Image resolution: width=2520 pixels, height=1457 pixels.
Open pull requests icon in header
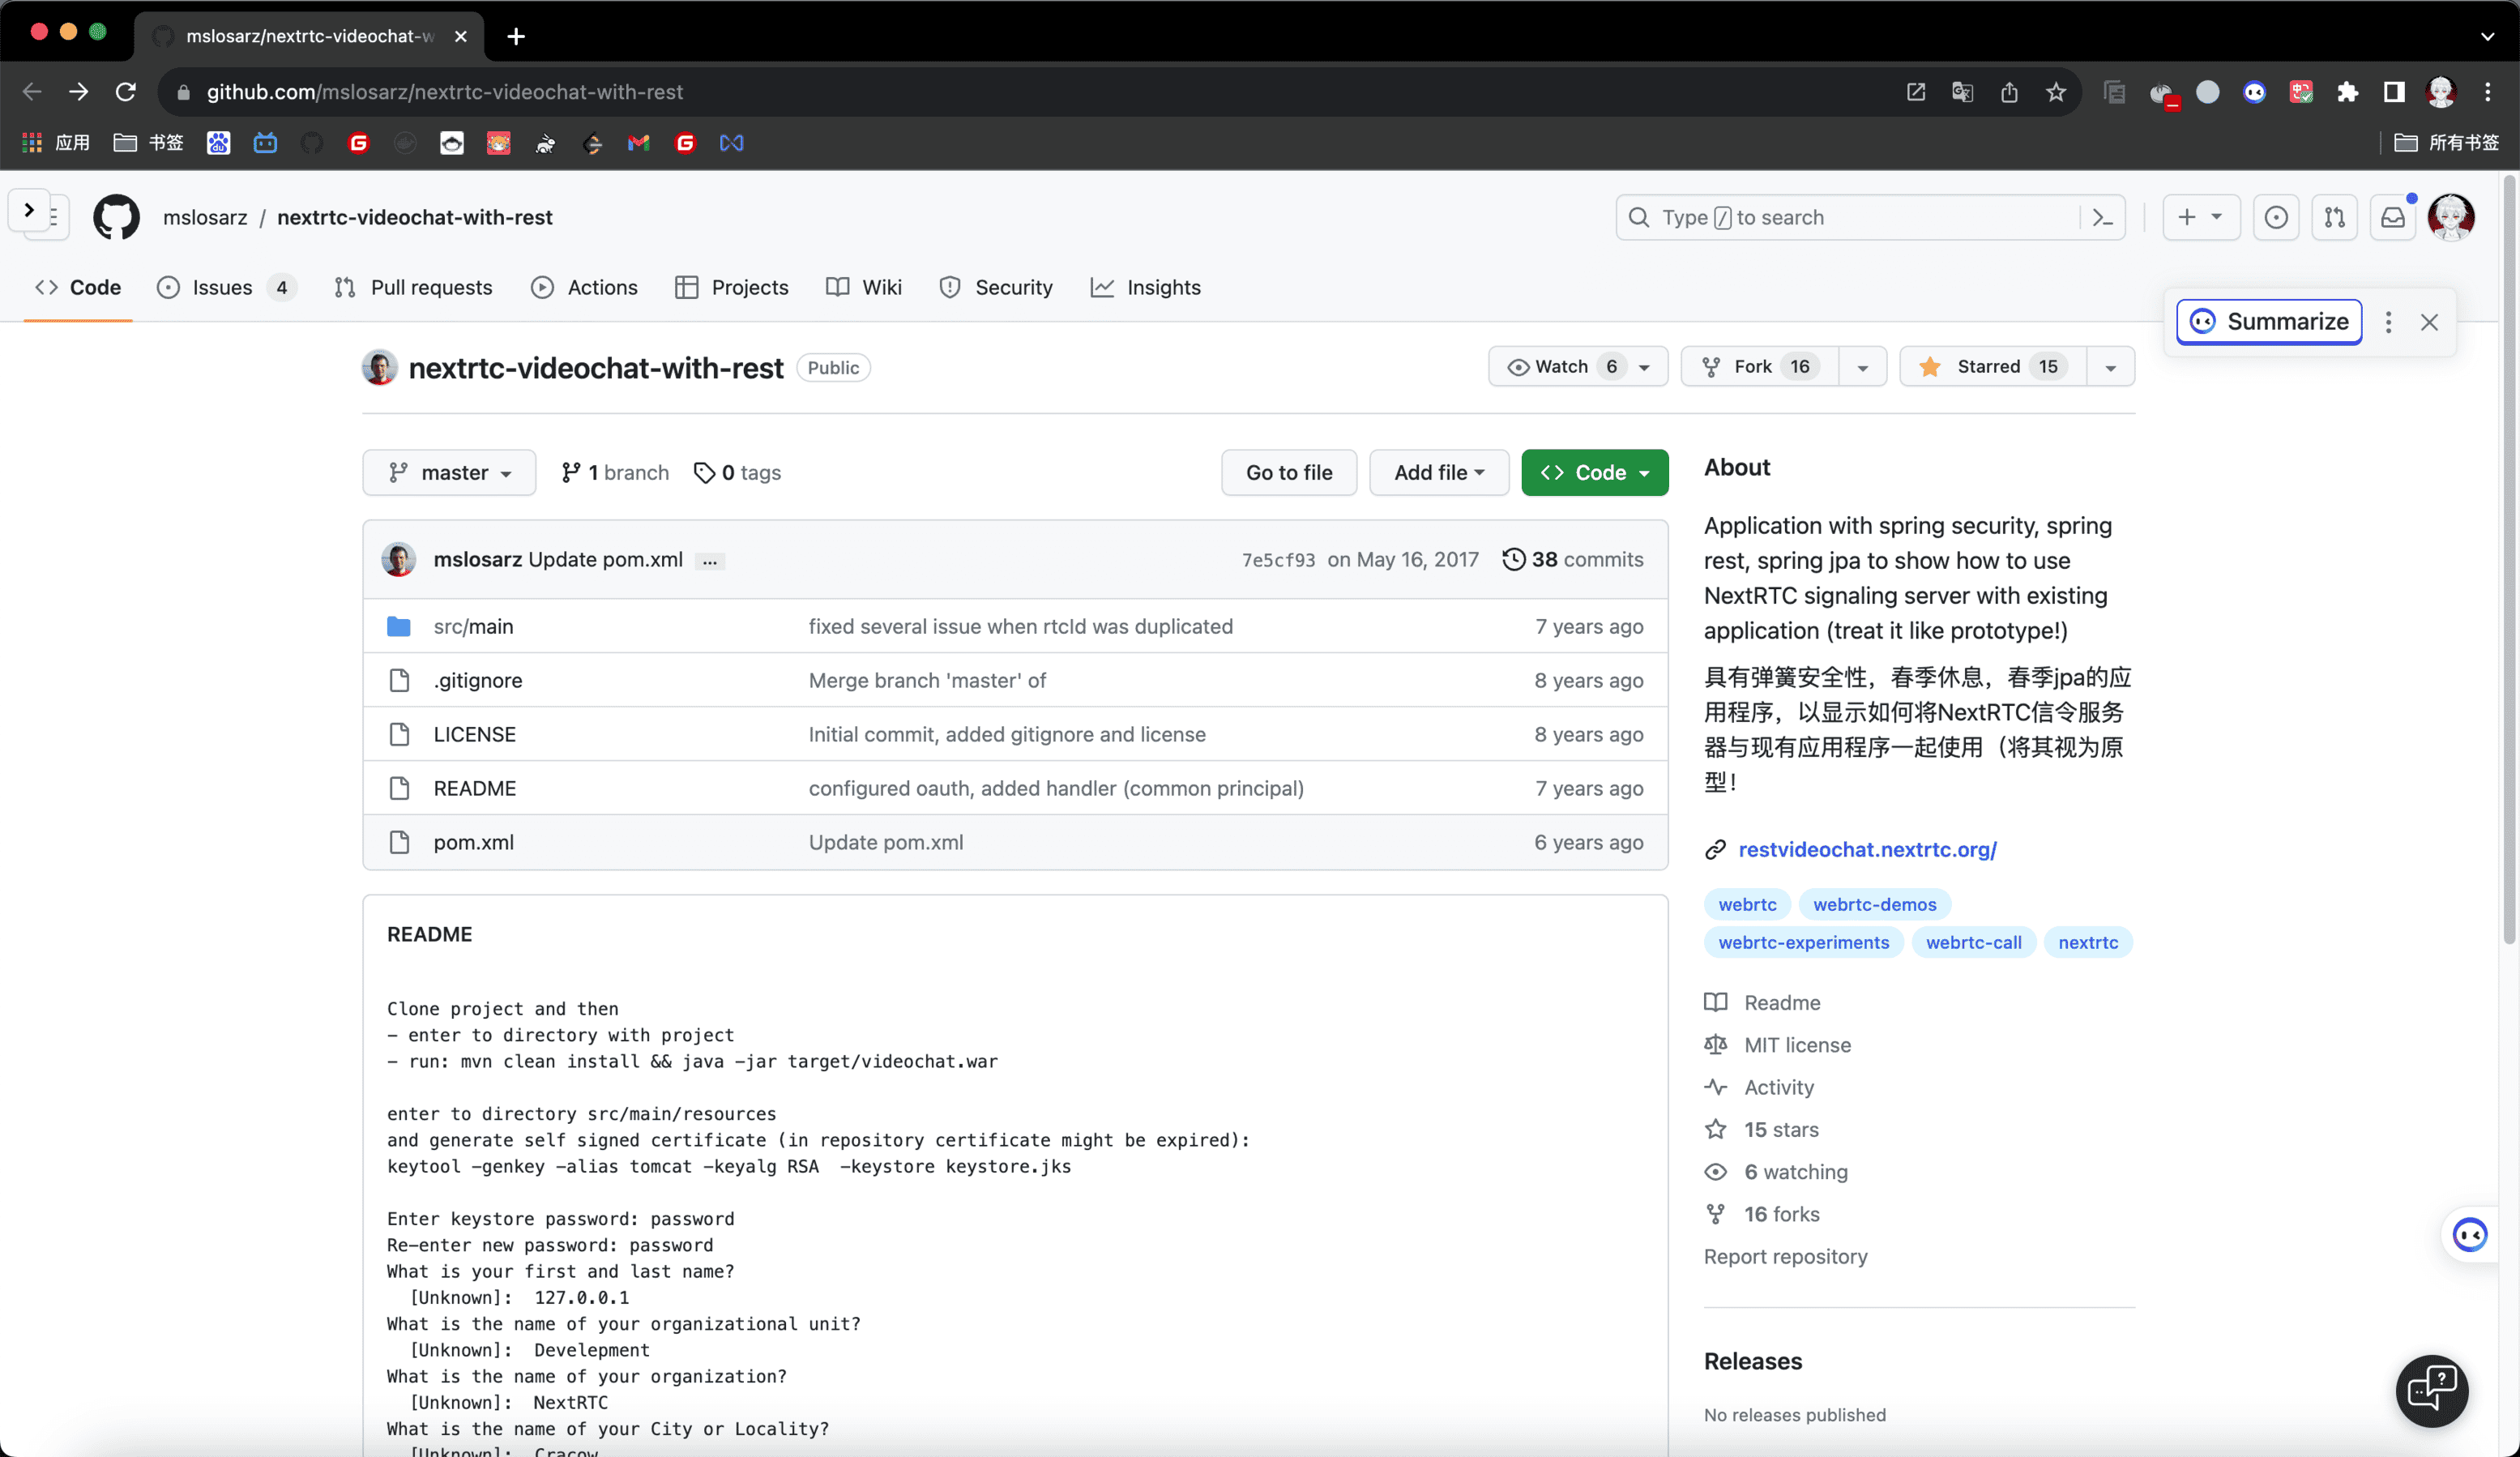point(2335,217)
